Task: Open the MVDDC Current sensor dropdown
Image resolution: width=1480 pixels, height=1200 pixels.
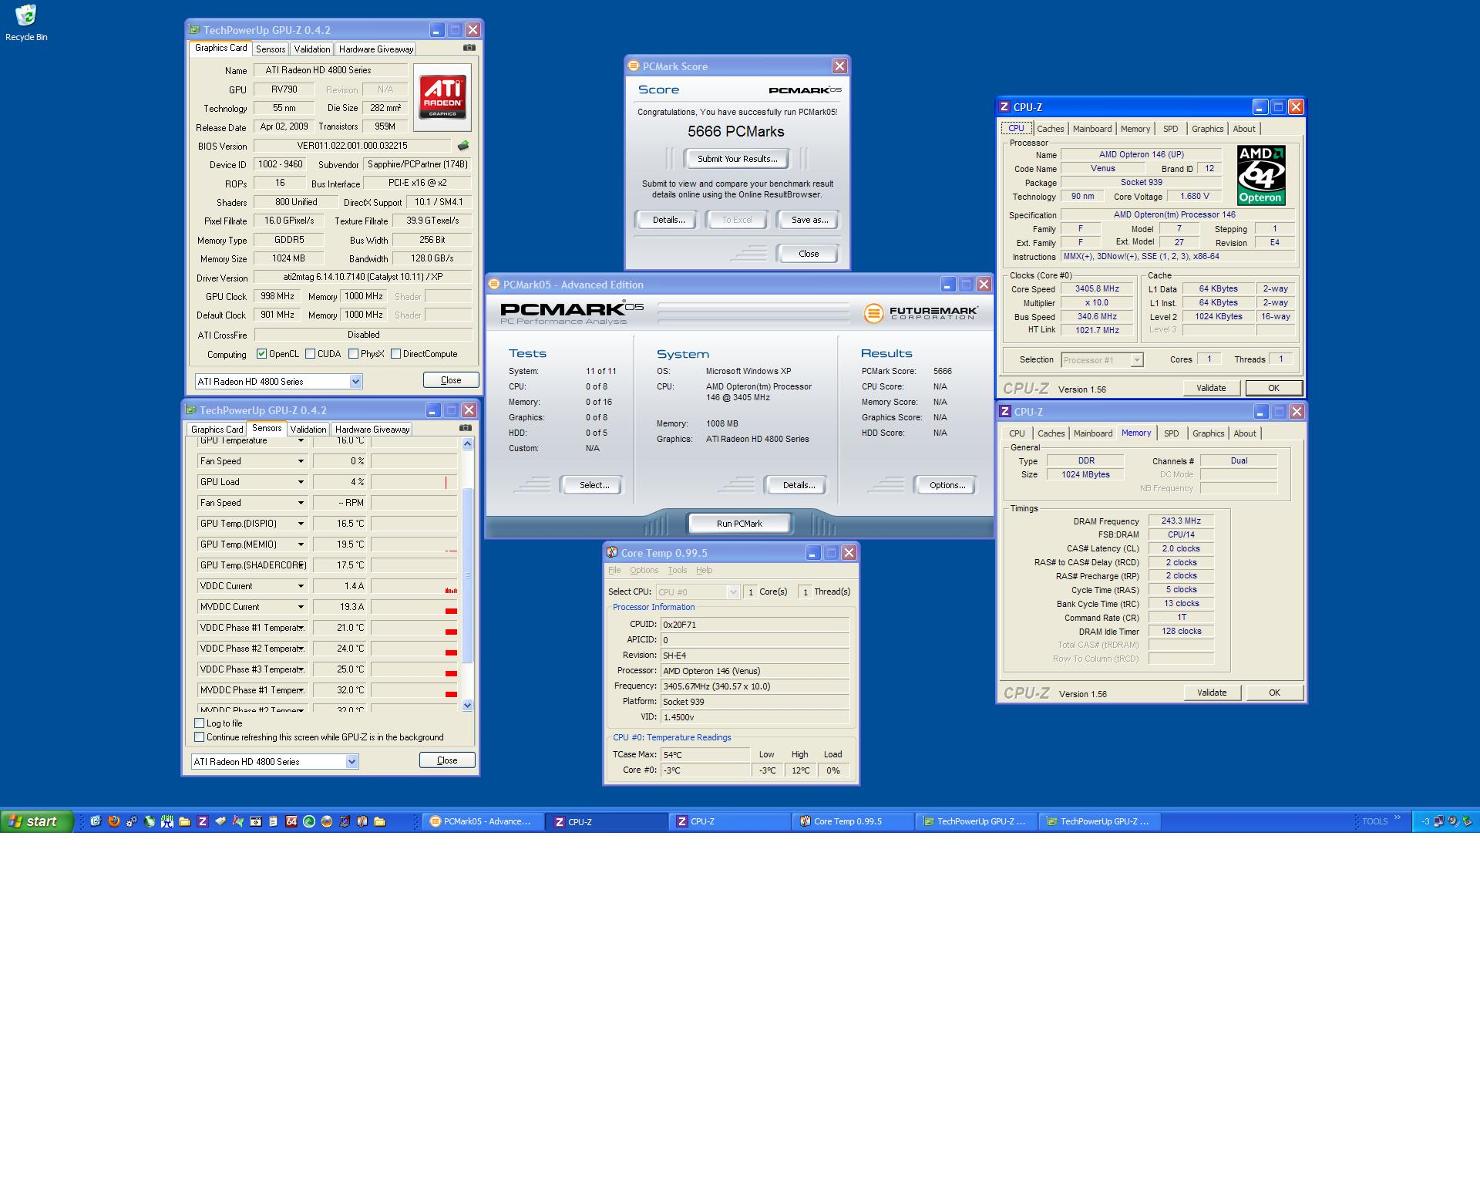Action: coord(300,607)
